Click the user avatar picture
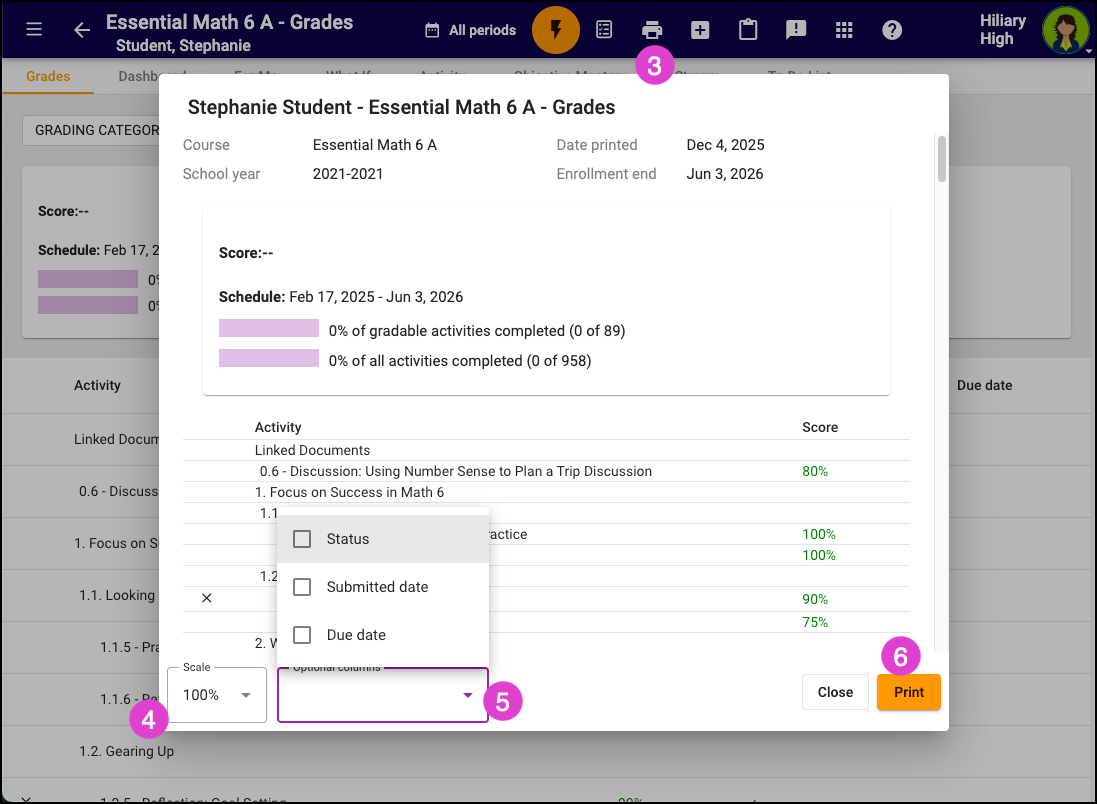Screen dimensions: 1097x804 coord(1065,30)
